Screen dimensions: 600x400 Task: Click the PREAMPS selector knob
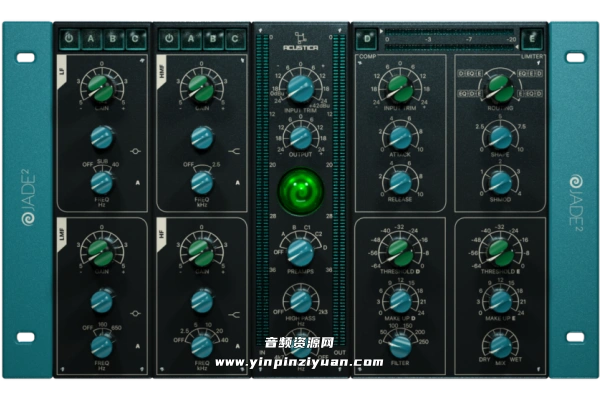(300, 253)
